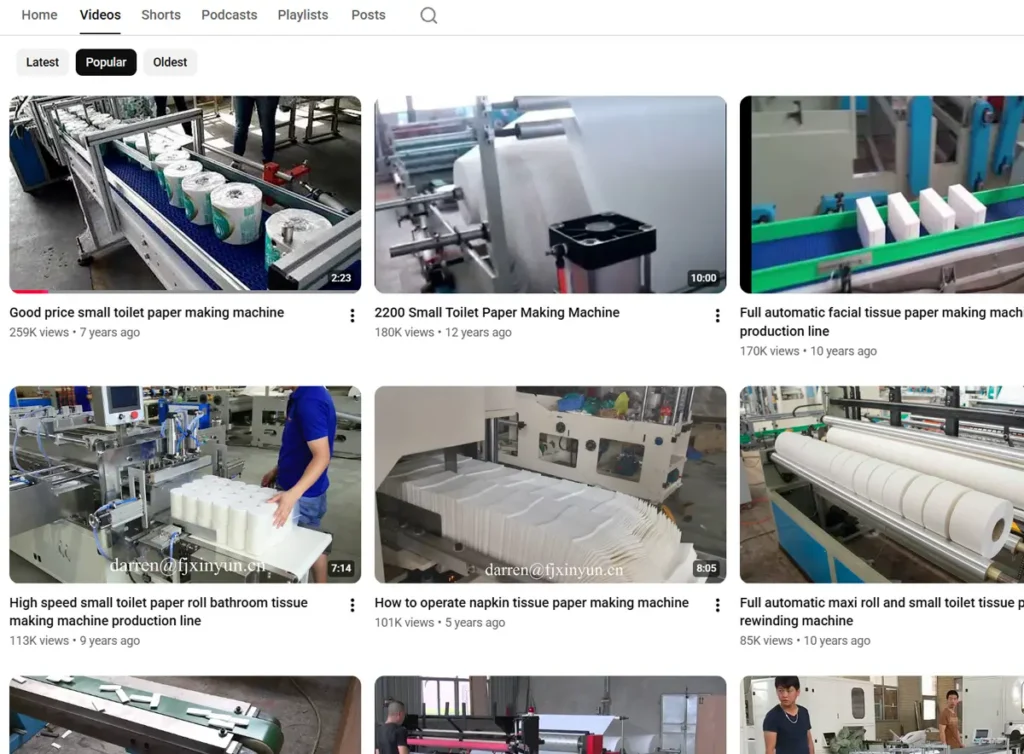Search the channel with magnifier icon
Image resolution: width=1024 pixels, height=754 pixels.
click(x=428, y=15)
